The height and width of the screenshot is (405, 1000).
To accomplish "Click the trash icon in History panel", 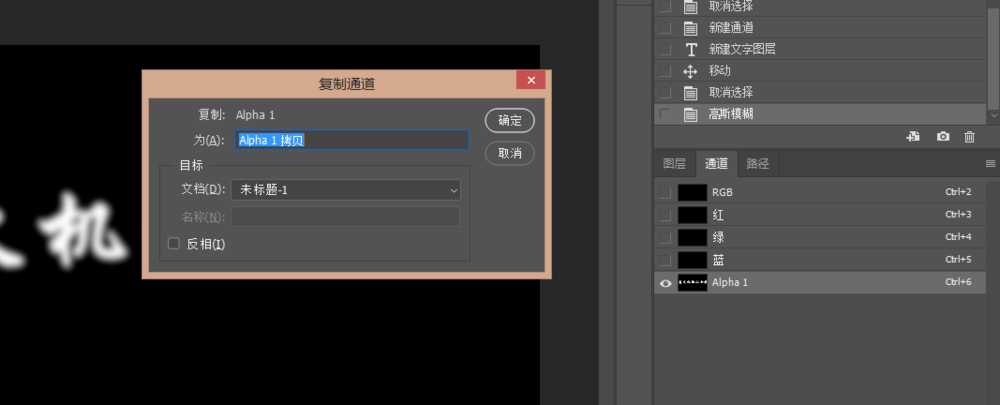I will [x=969, y=136].
